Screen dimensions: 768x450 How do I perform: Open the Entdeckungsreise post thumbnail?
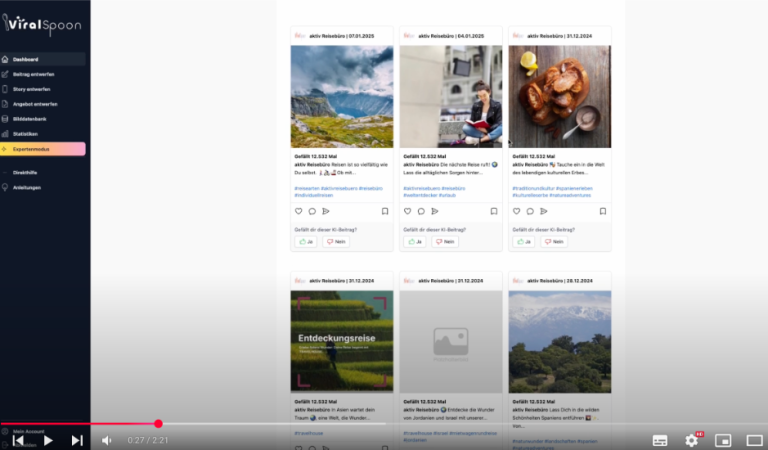pos(342,342)
